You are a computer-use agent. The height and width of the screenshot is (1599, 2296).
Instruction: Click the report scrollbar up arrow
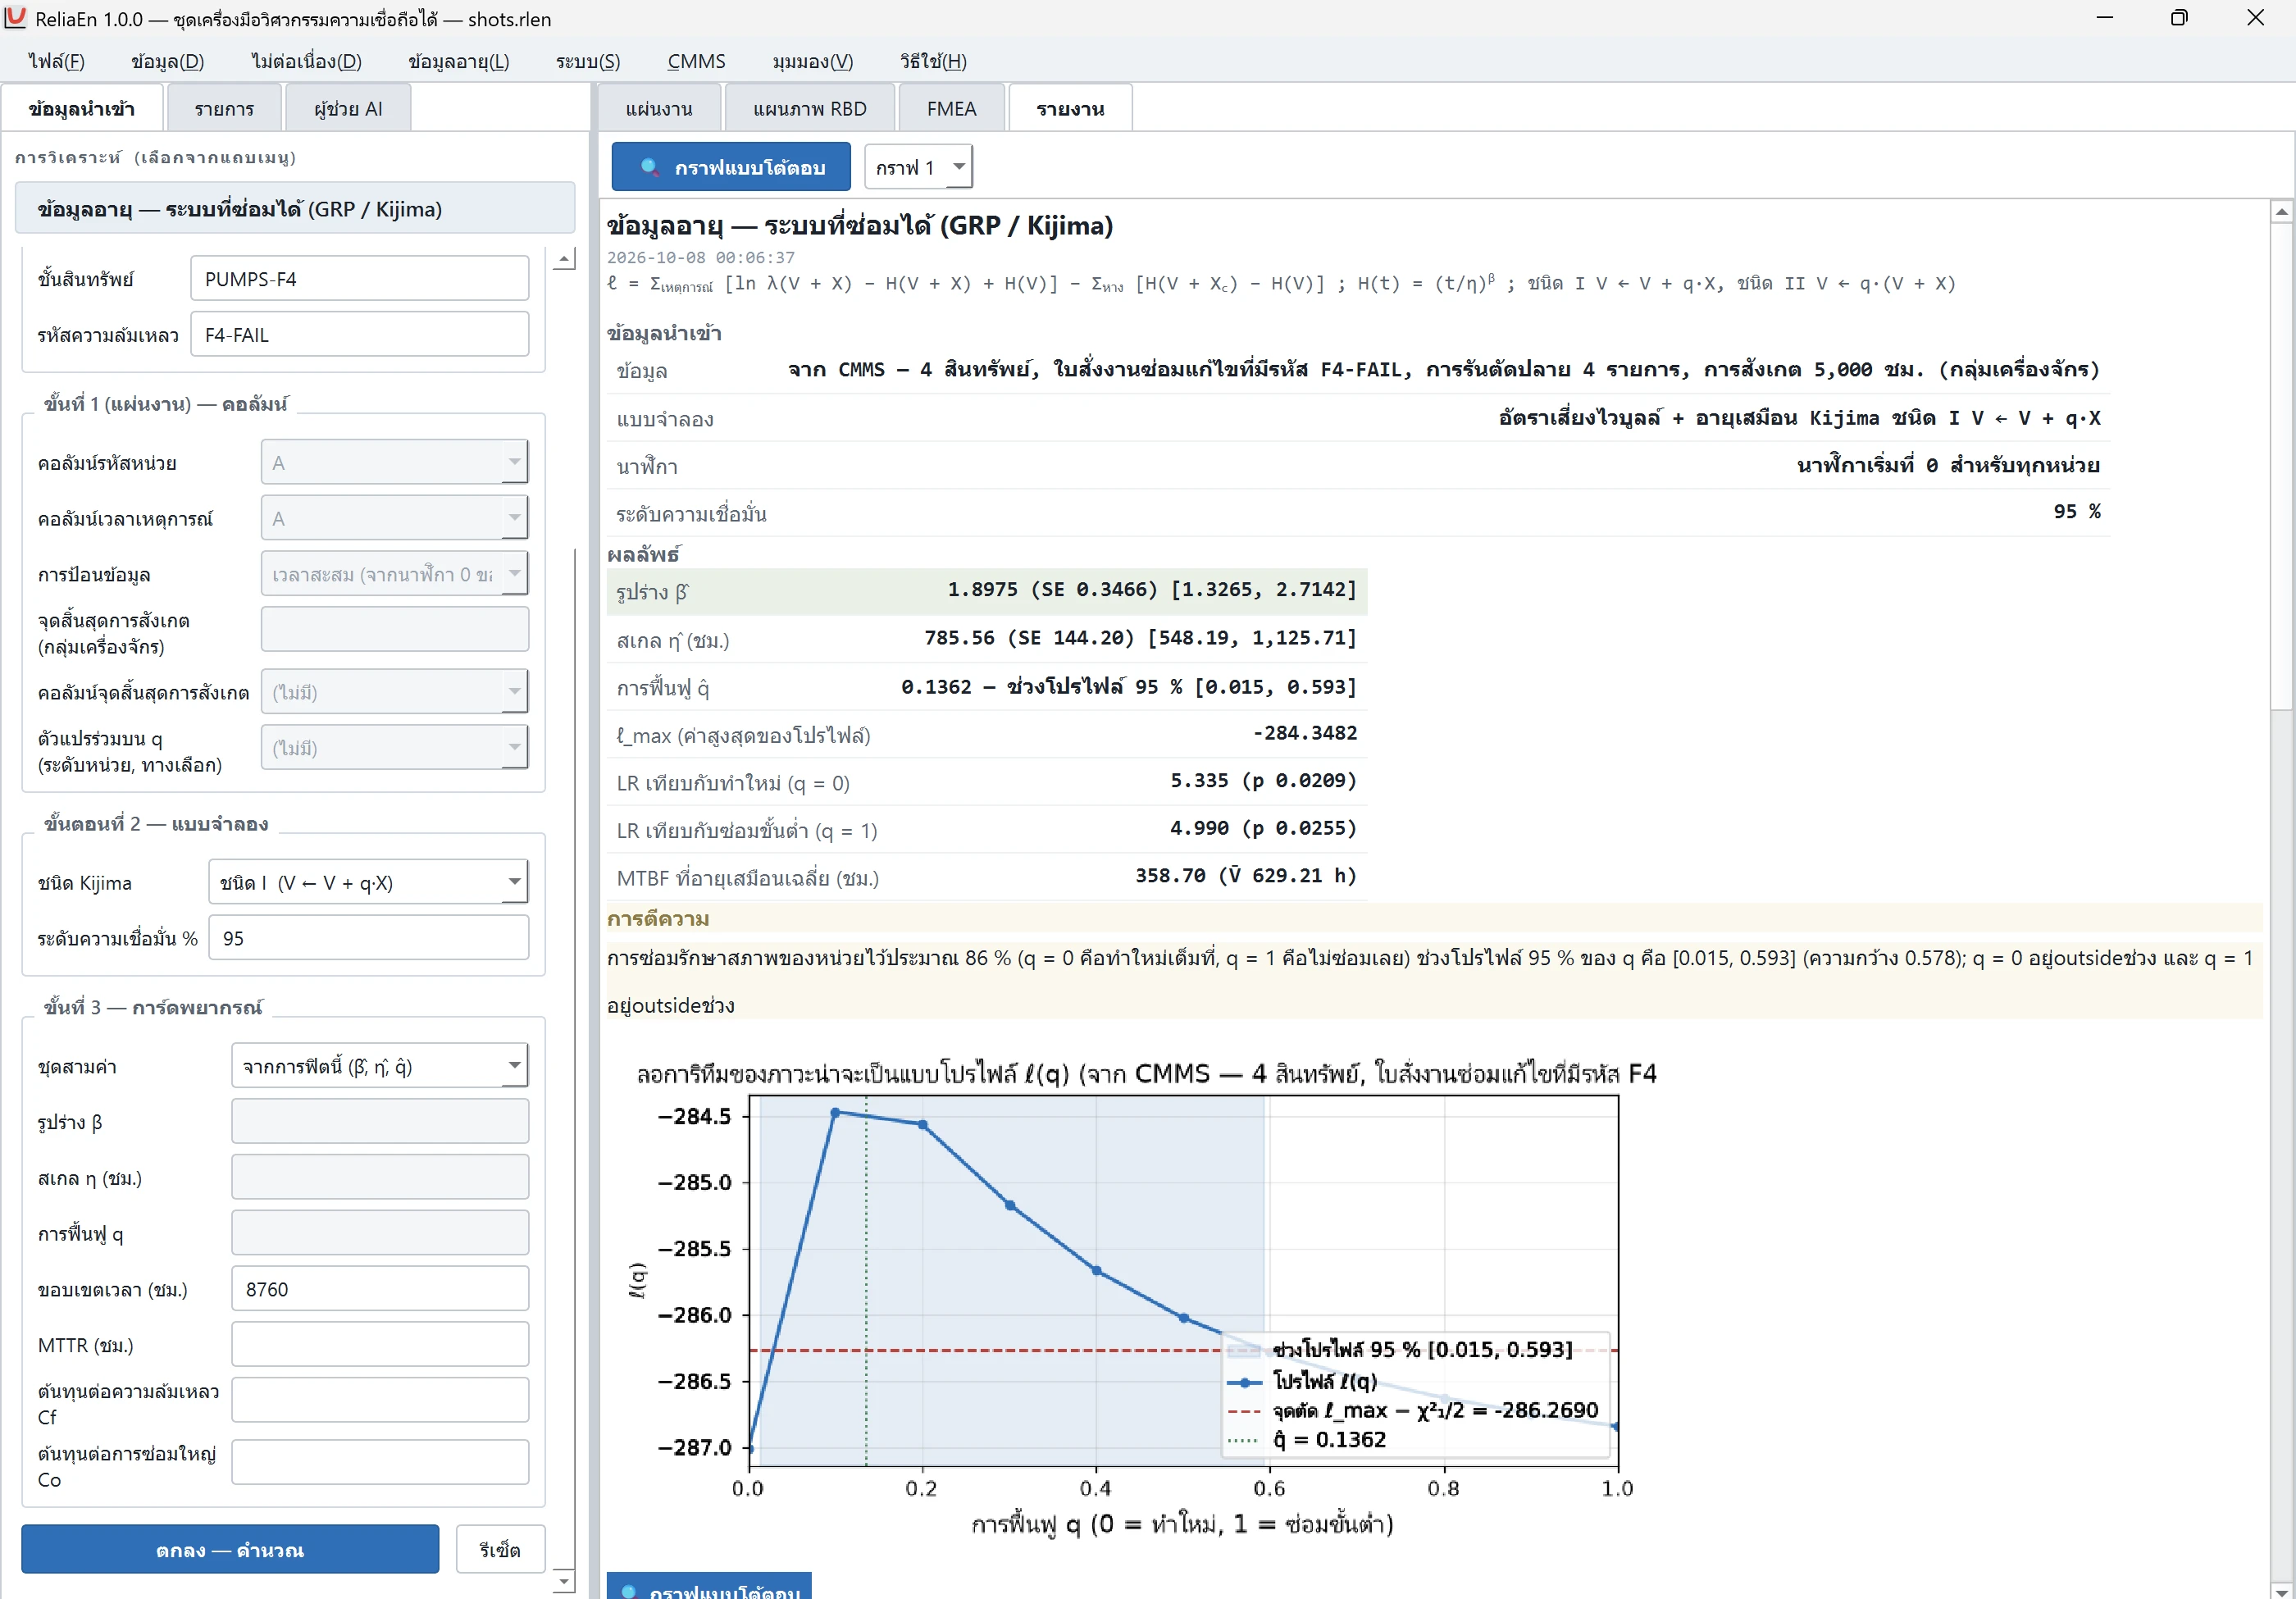(2281, 211)
